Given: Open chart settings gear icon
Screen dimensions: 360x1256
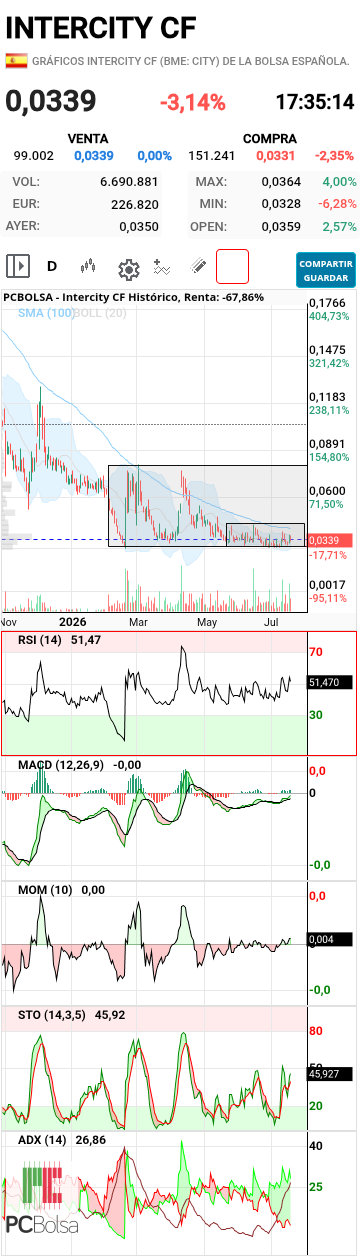Looking at the screenshot, I should [128, 268].
